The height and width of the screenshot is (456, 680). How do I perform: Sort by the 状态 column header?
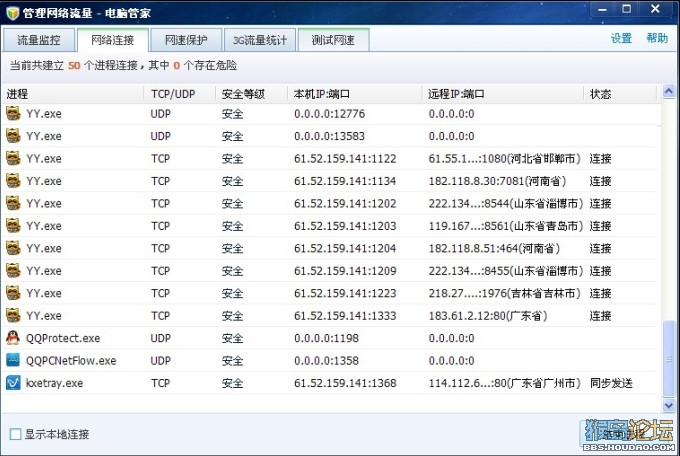click(620, 94)
